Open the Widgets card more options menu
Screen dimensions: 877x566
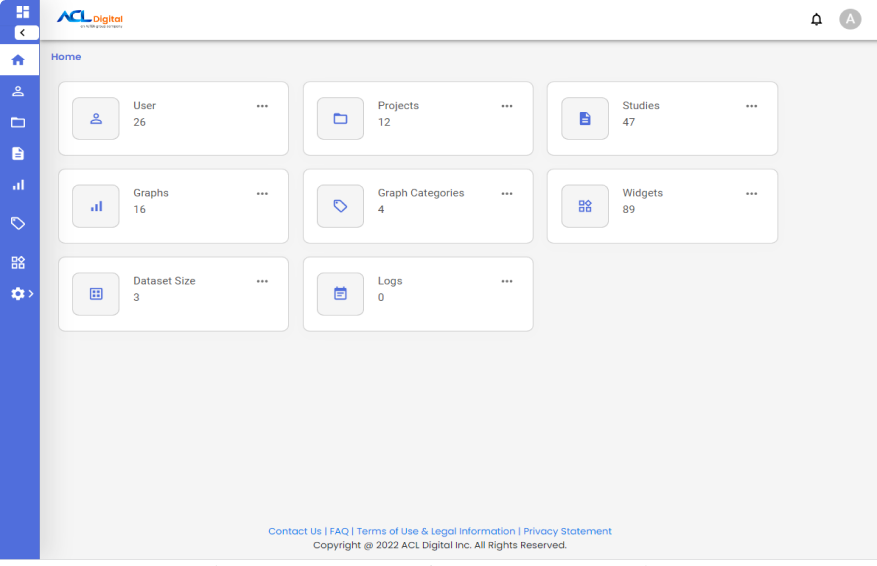pos(752,194)
